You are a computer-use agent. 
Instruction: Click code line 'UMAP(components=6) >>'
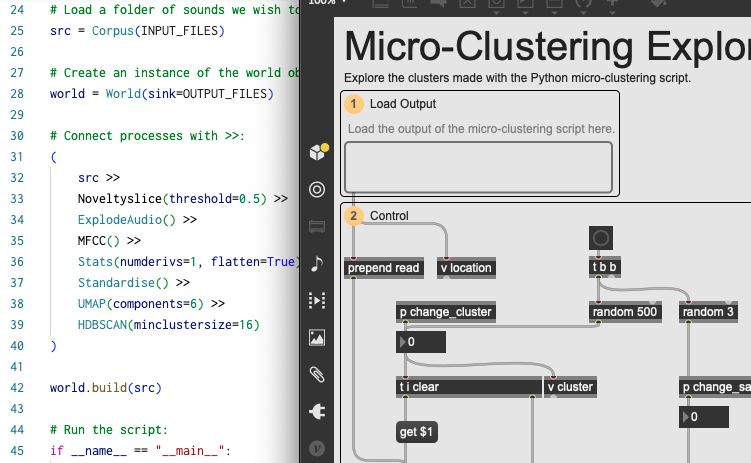(x=151, y=304)
